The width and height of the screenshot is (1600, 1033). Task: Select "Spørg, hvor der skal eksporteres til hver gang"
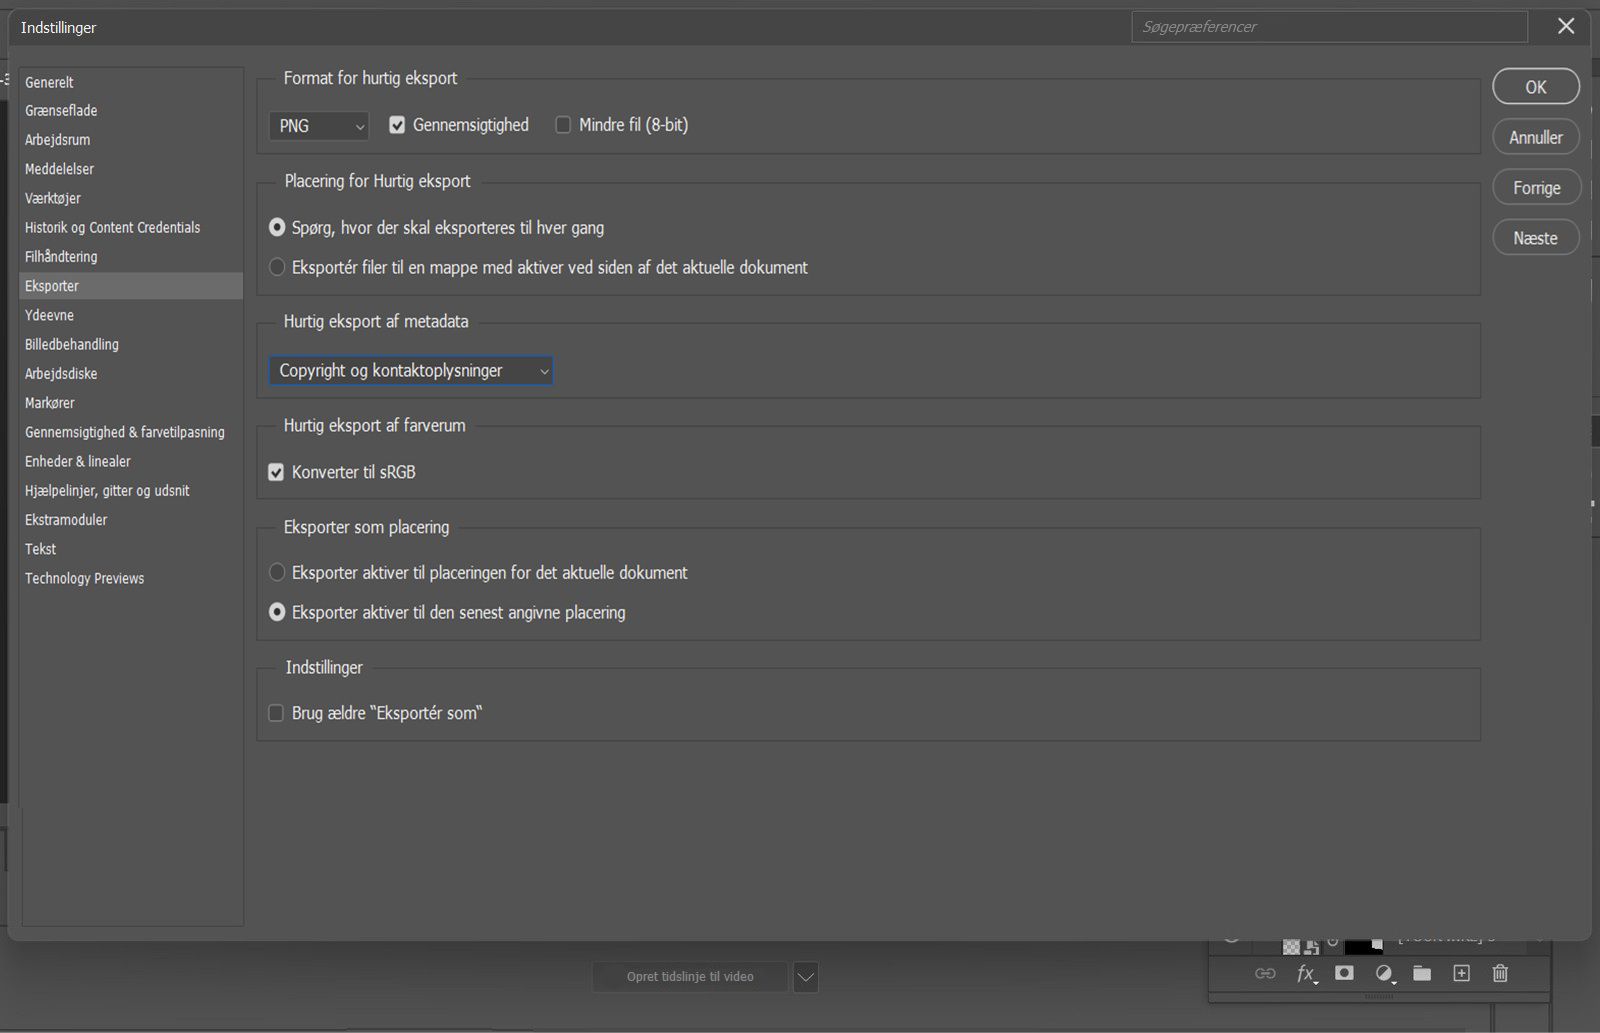[x=277, y=228]
